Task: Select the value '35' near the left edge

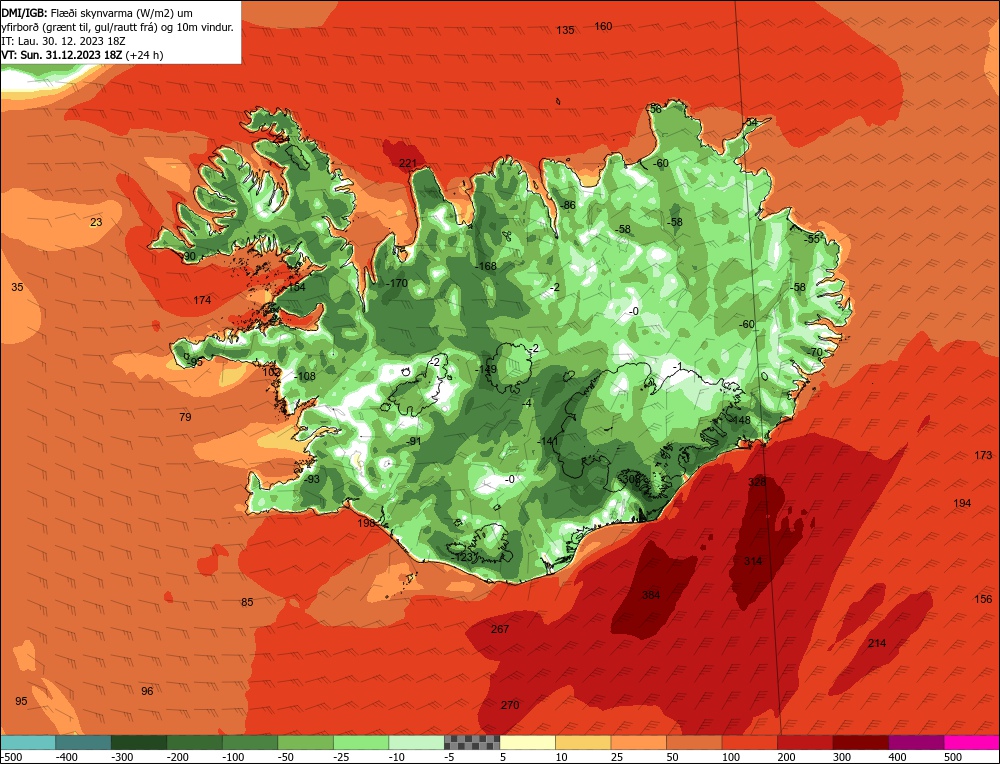Action: (17, 287)
